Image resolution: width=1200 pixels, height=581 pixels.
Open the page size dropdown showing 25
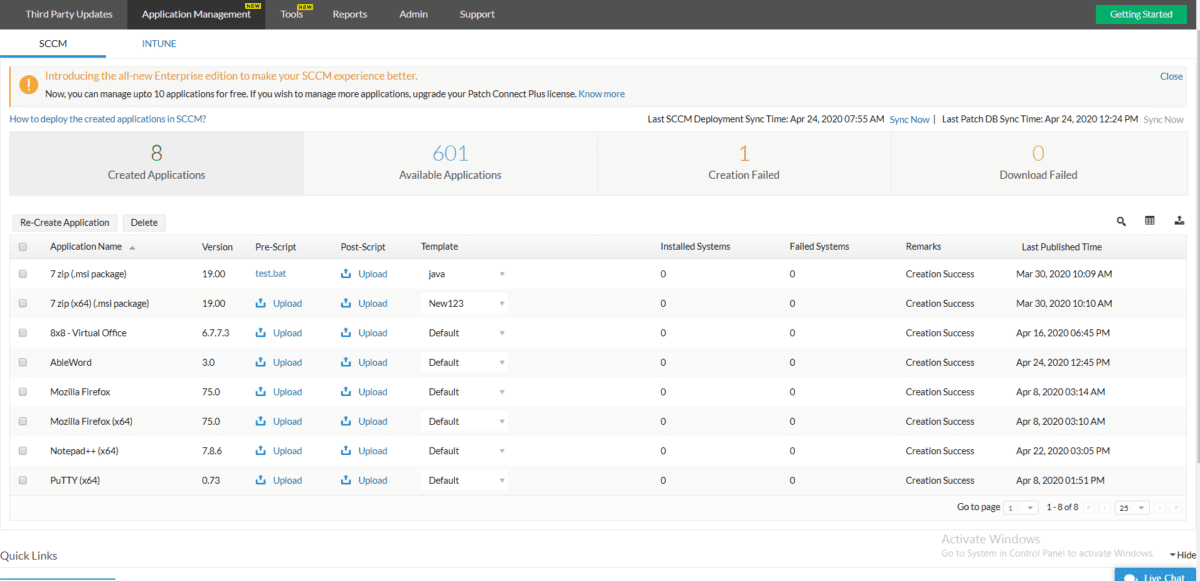[x=1131, y=507]
